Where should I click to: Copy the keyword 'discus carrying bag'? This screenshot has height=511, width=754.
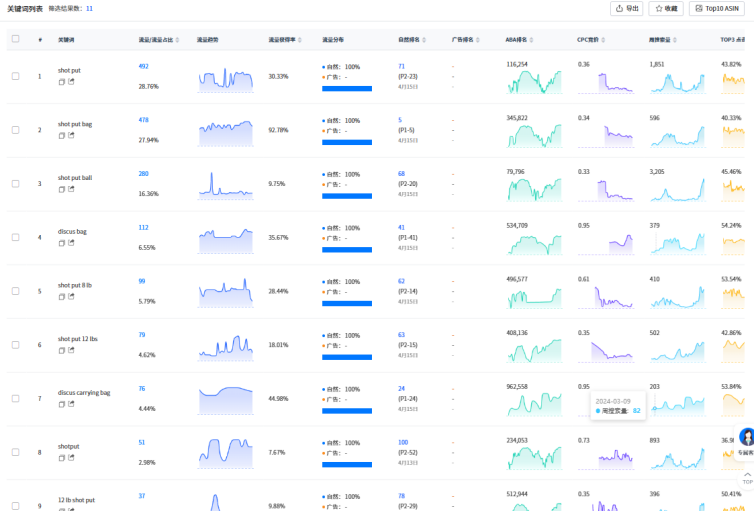tap(62, 405)
